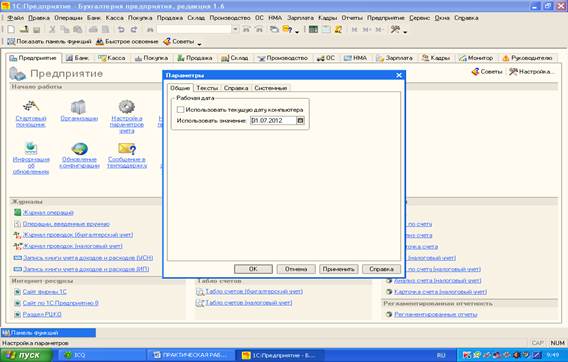The width and height of the screenshot is (568, 362).
Task: Expand the toolbar search combo box arrow
Action: [235, 30]
